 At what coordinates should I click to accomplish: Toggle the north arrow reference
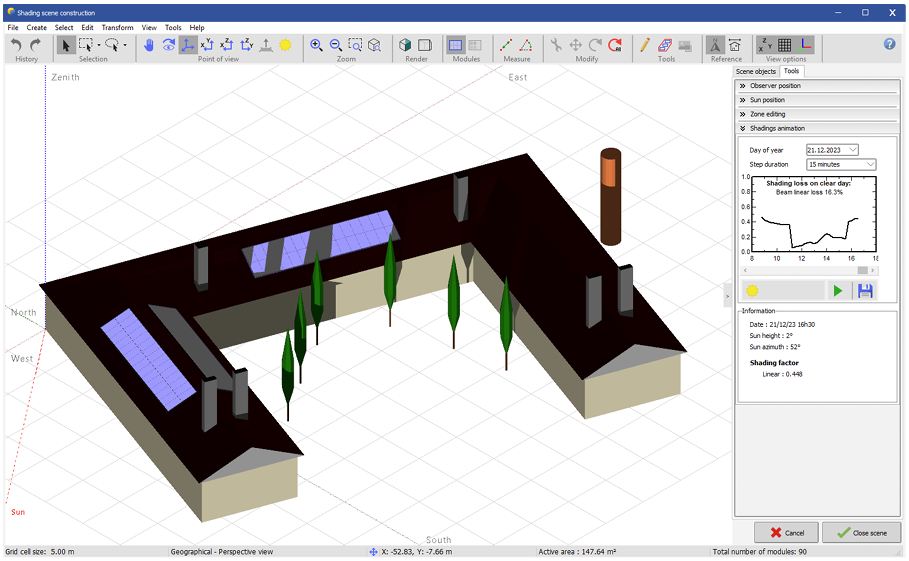(716, 45)
